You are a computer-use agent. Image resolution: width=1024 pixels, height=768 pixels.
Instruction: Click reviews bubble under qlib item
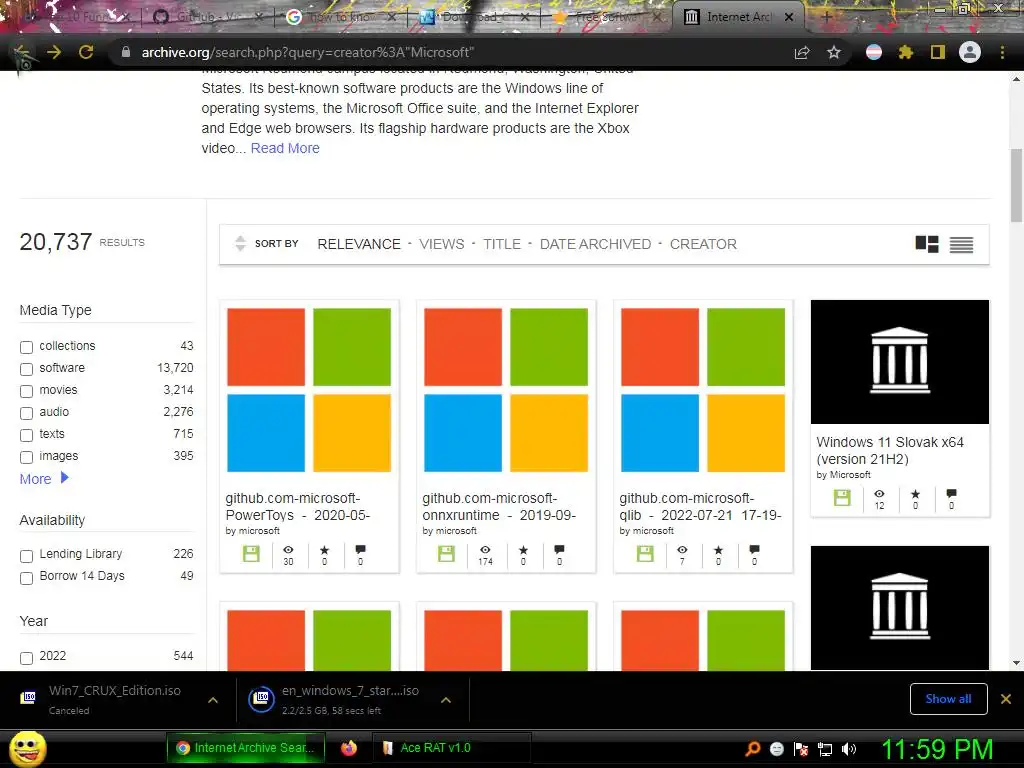(x=754, y=549)
